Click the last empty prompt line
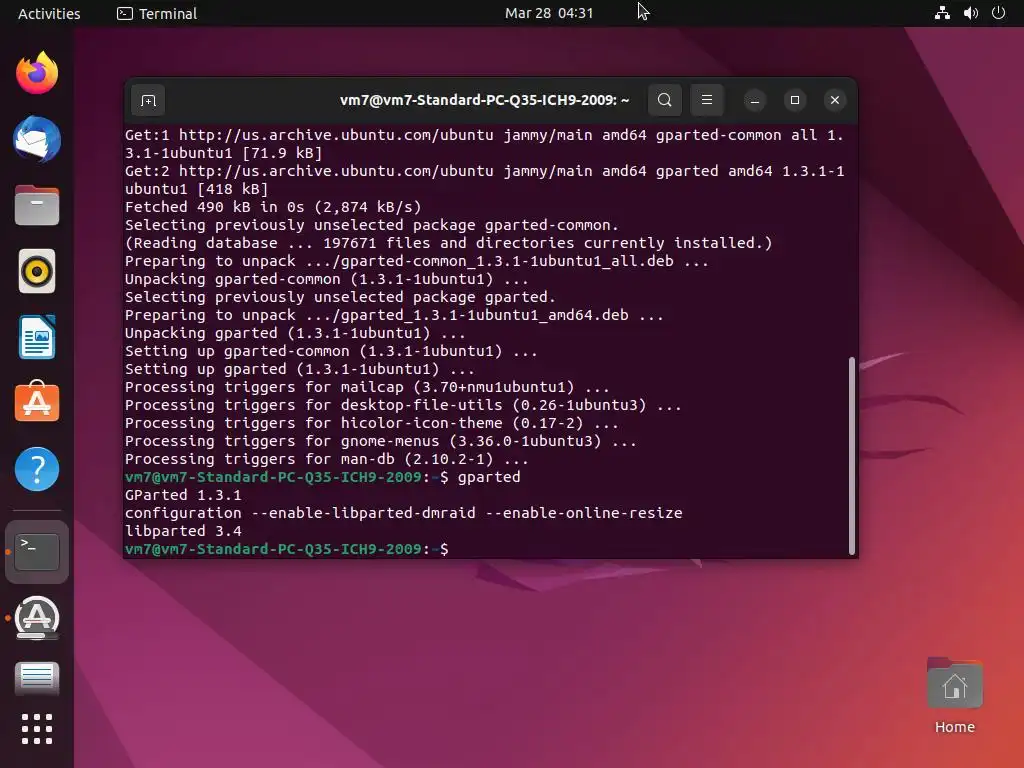This screenshot has height=768, width=1024. click(x=287, y=549)
